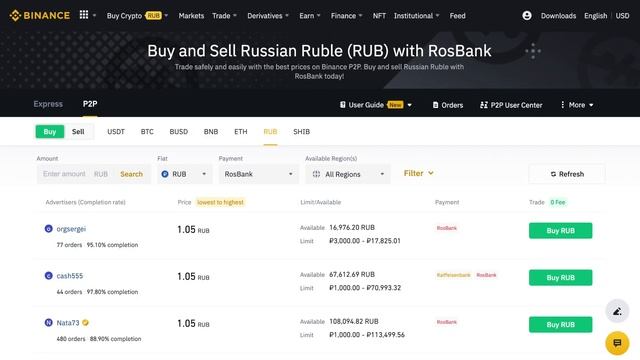This screenshot has width=640, height=360.
Task: Click the RosBank payment tag for orgsergei
Action: point(447,228)
